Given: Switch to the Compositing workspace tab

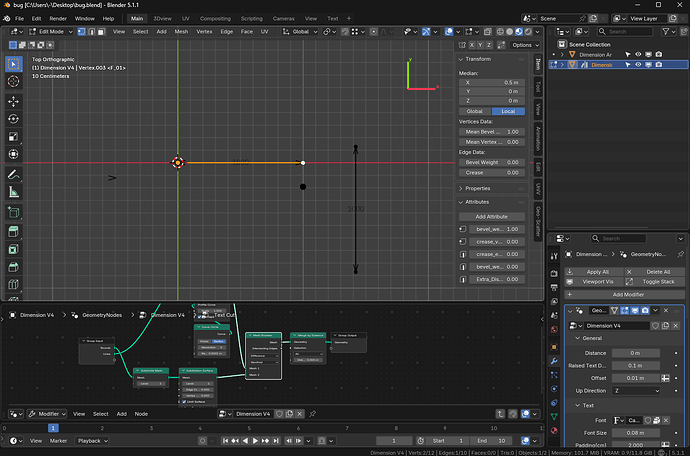Looking at the screenshot, I should [215, 18].
